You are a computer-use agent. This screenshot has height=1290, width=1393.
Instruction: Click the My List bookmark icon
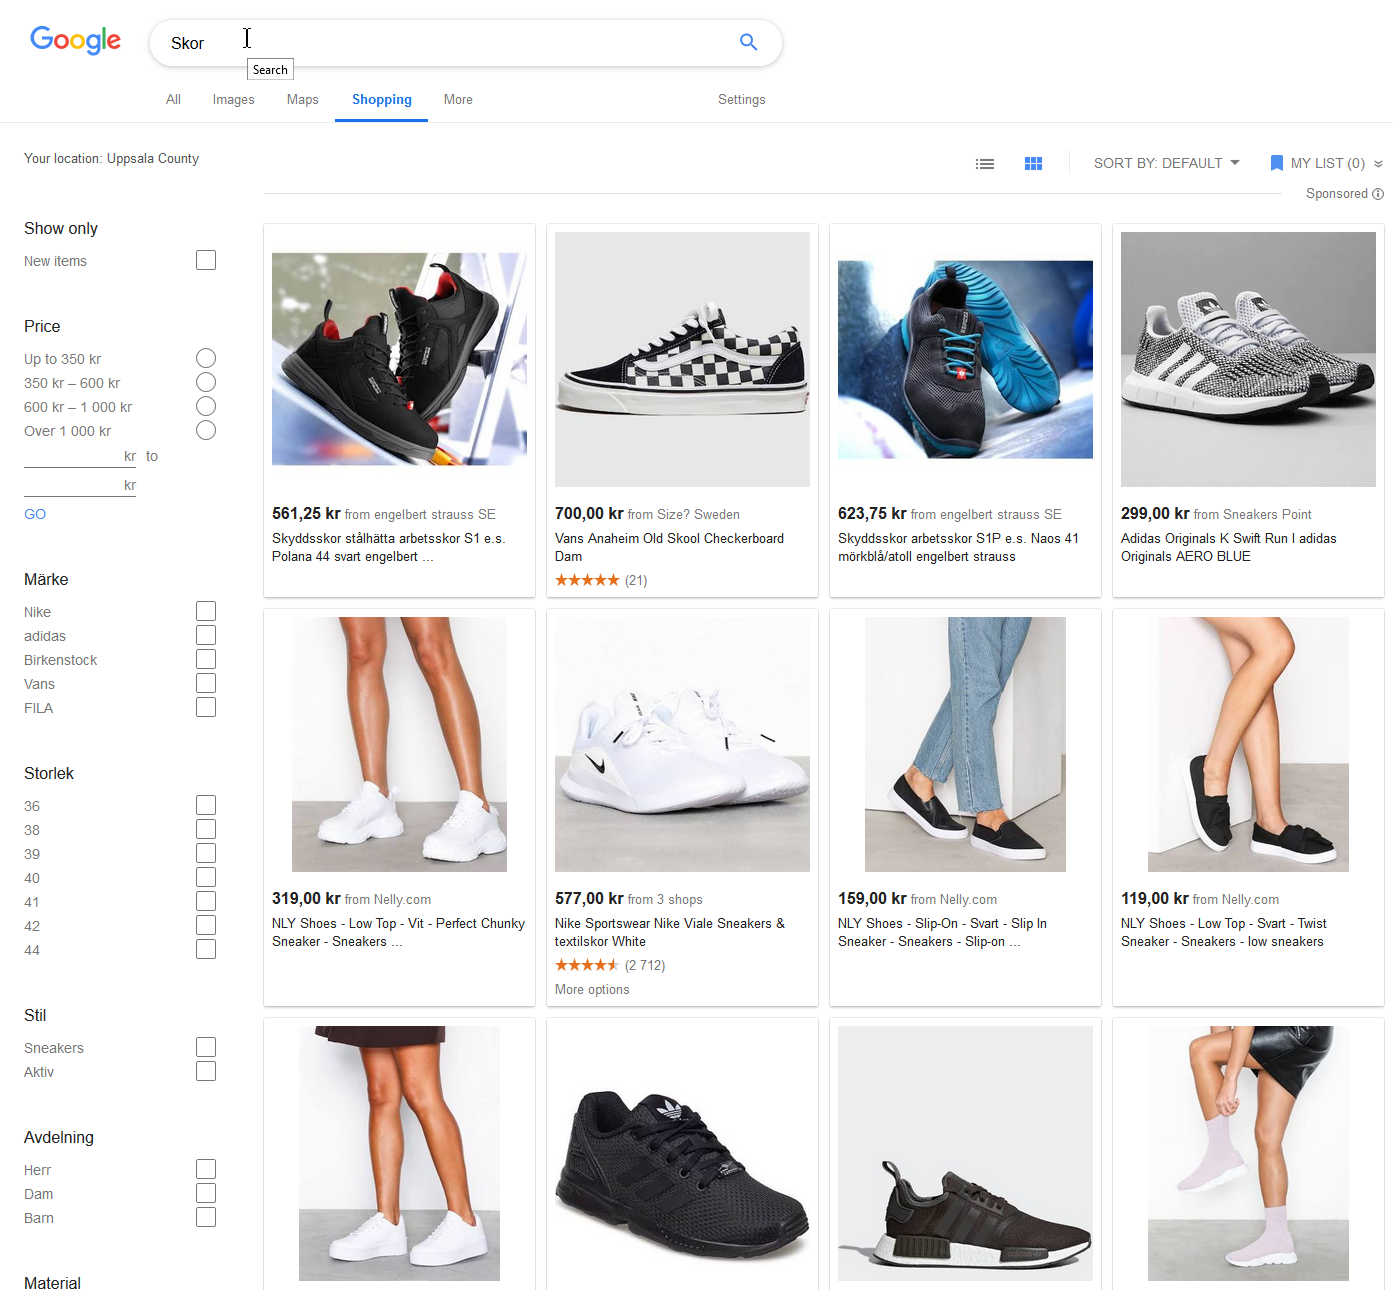pos(1276,163)
